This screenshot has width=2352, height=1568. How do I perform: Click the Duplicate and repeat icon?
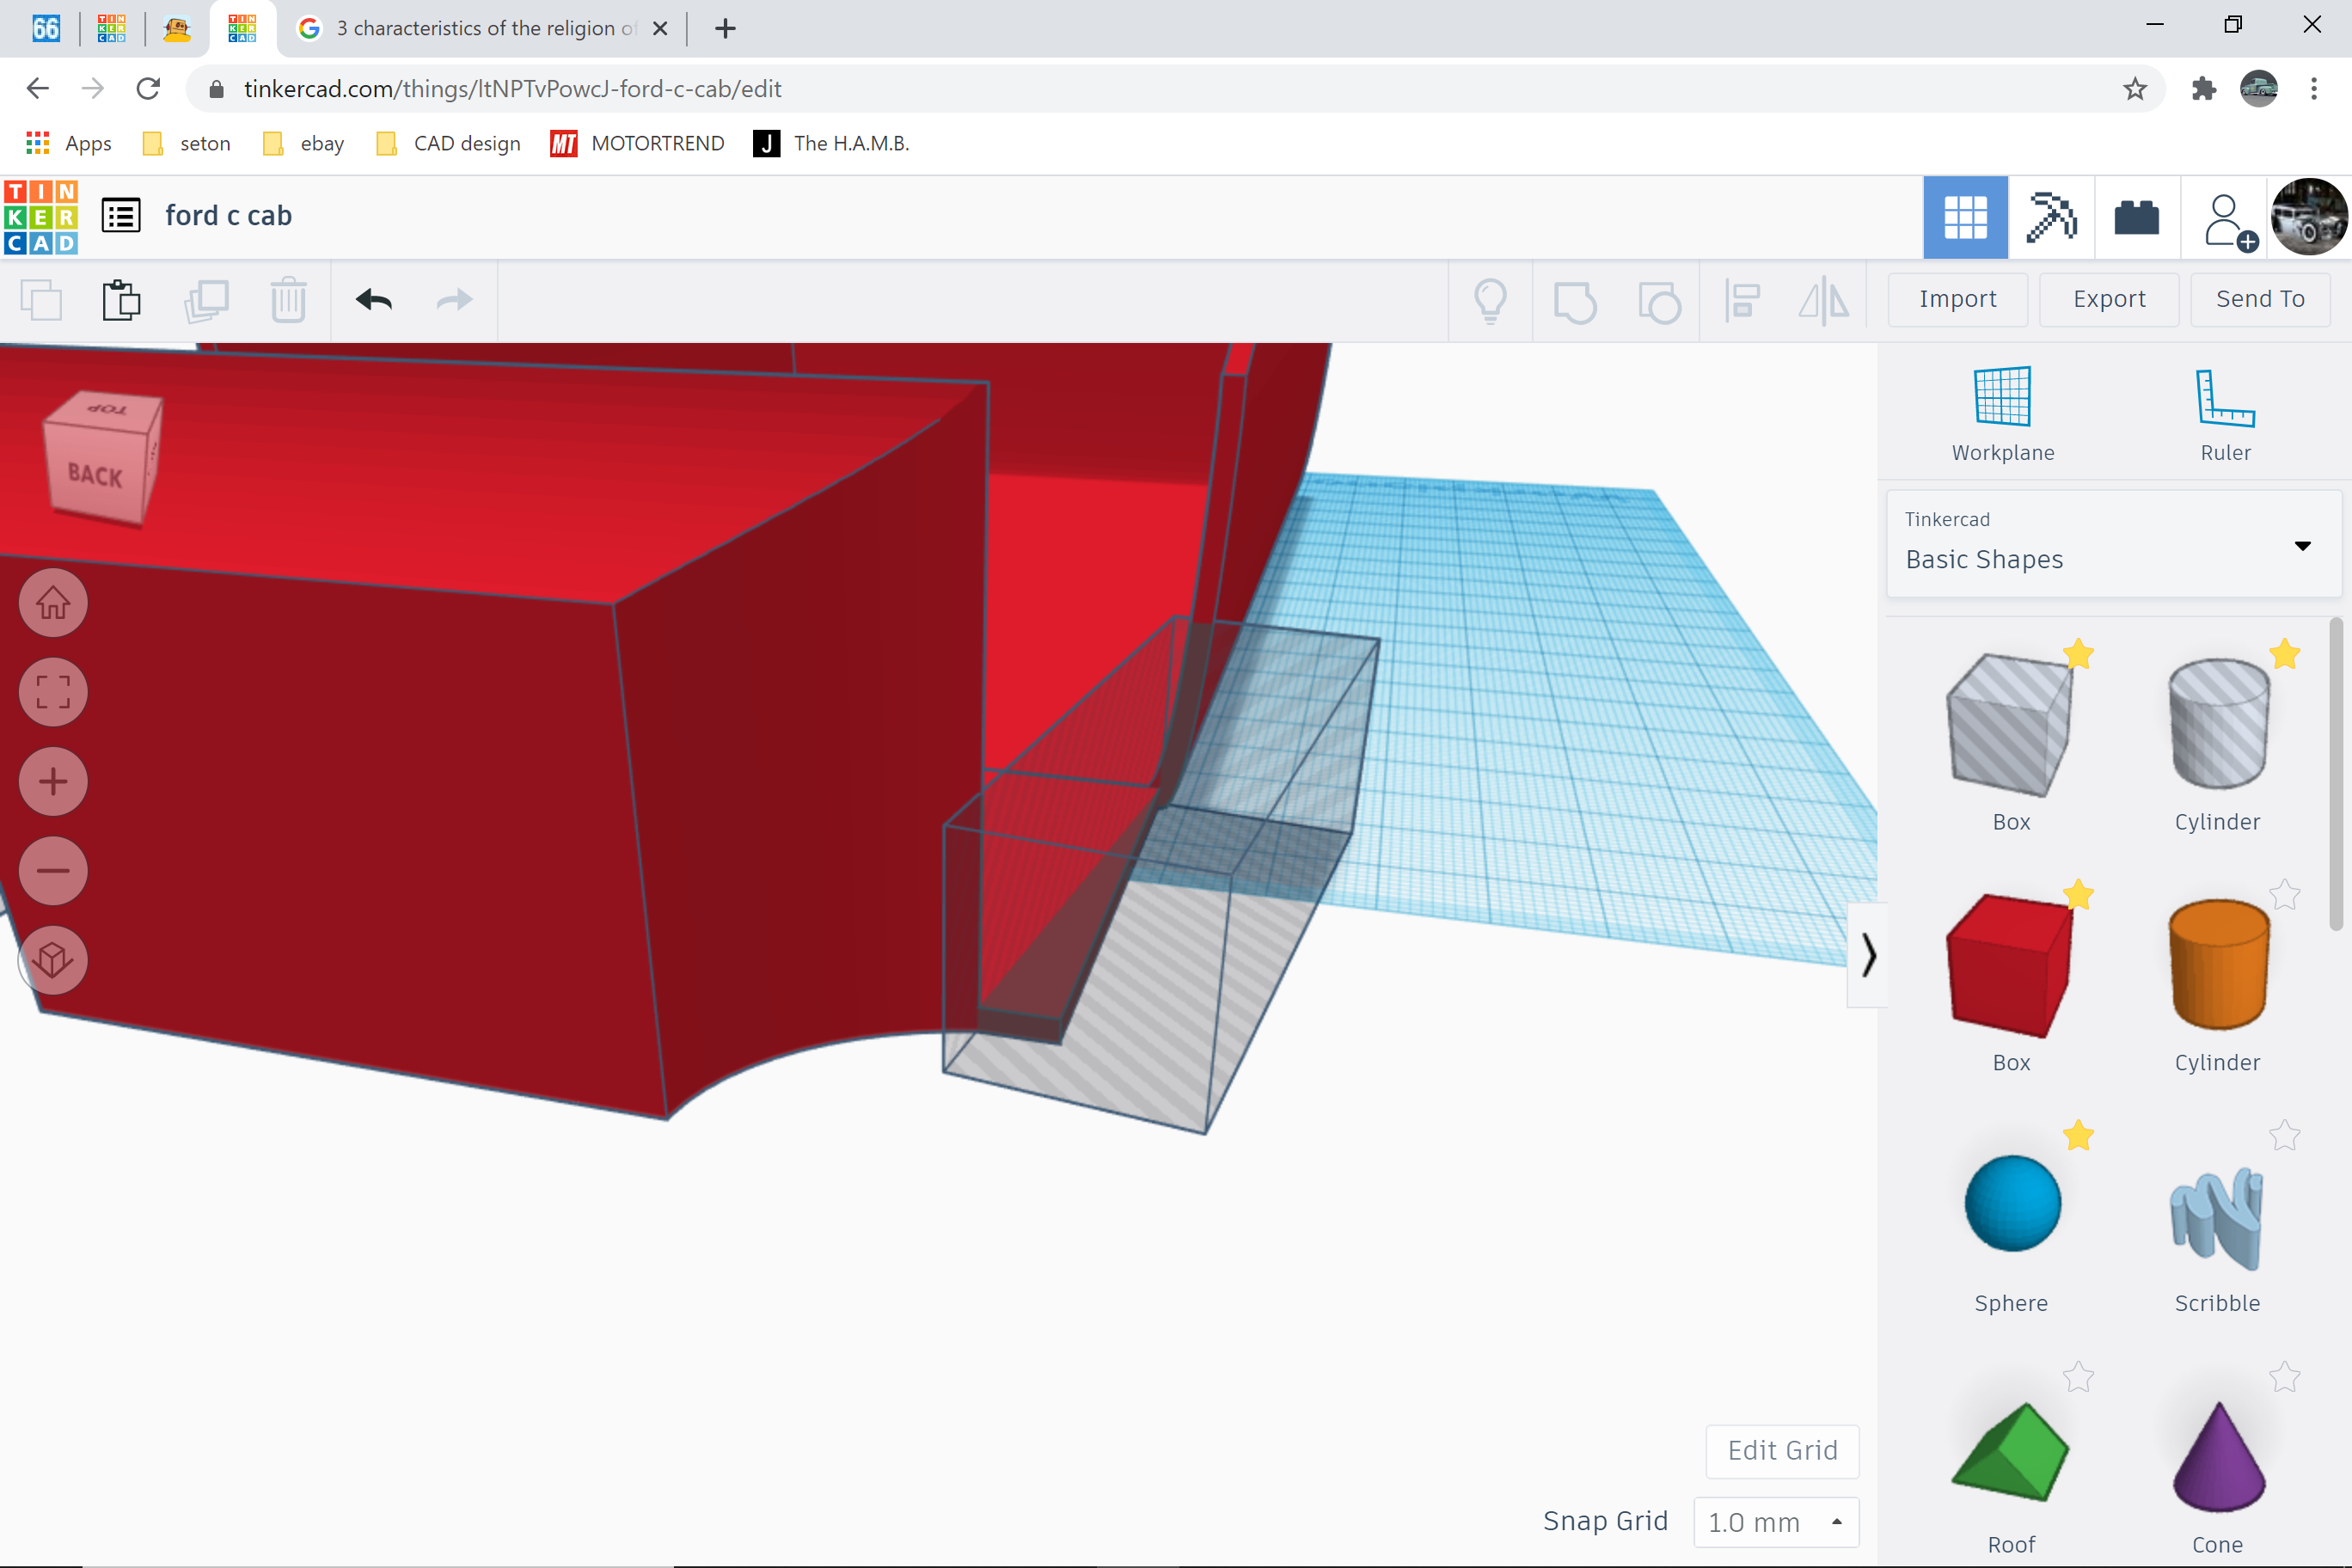click(x=206, y=300)
